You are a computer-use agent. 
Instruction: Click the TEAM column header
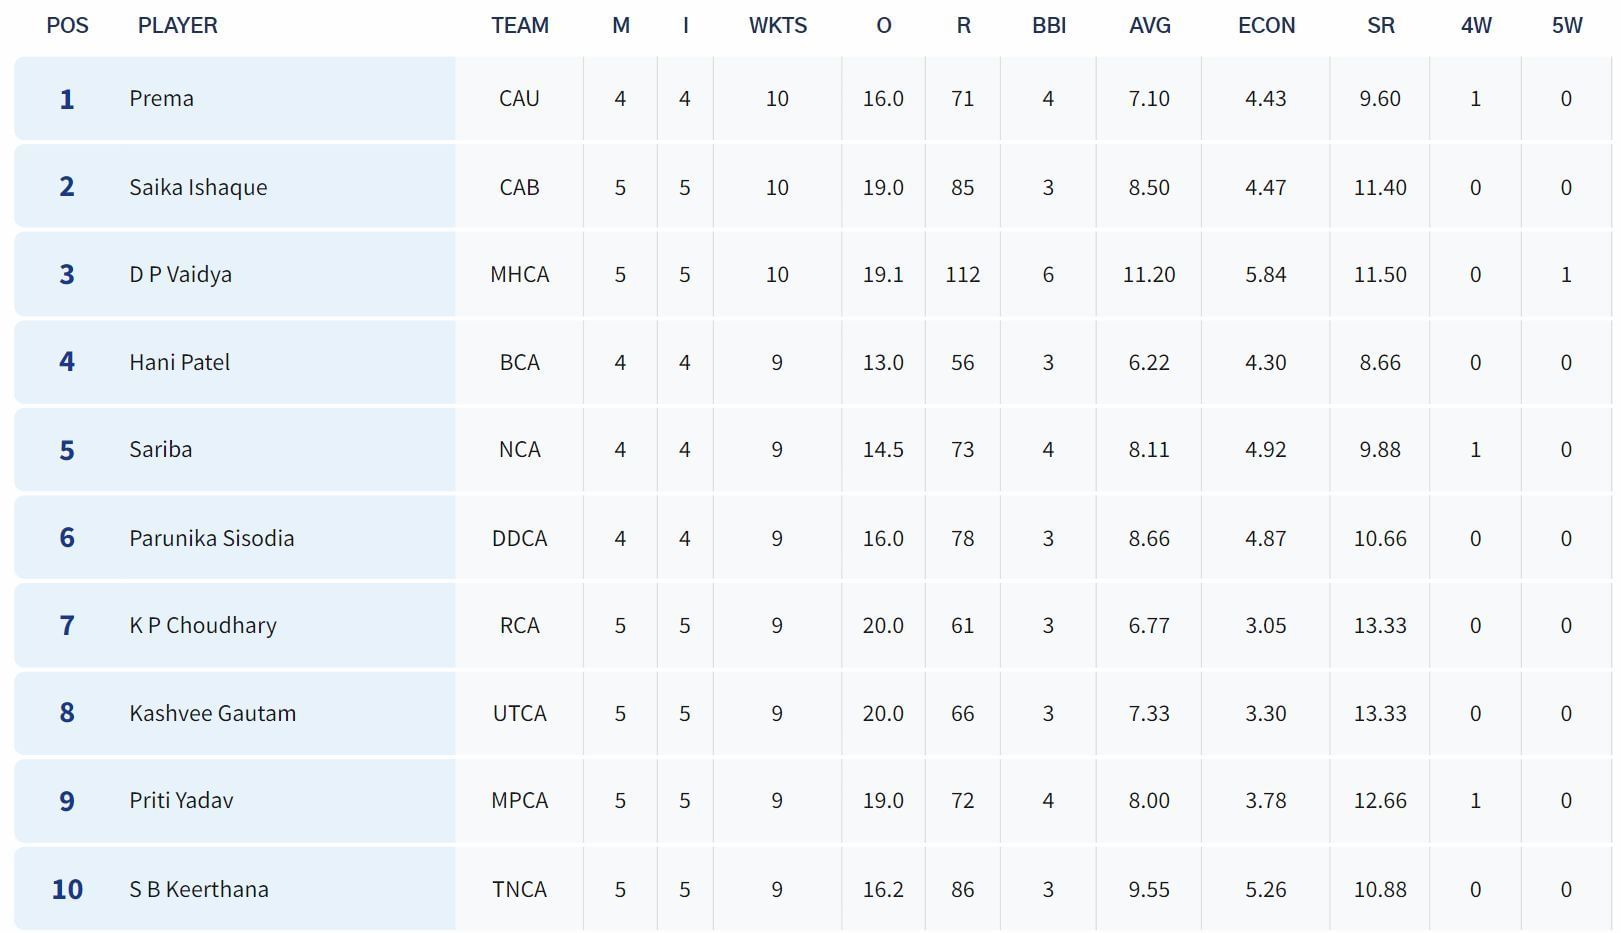519,26
